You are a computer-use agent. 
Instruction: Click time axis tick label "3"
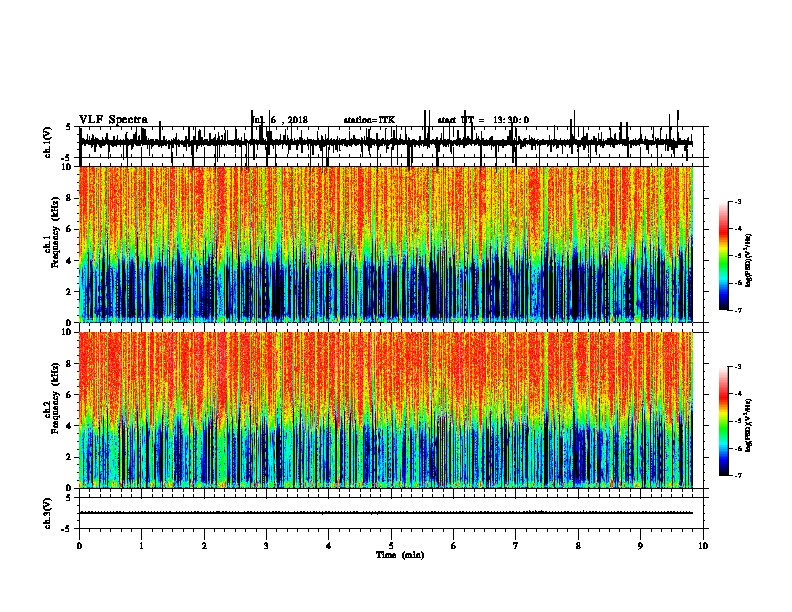point(266,546)
